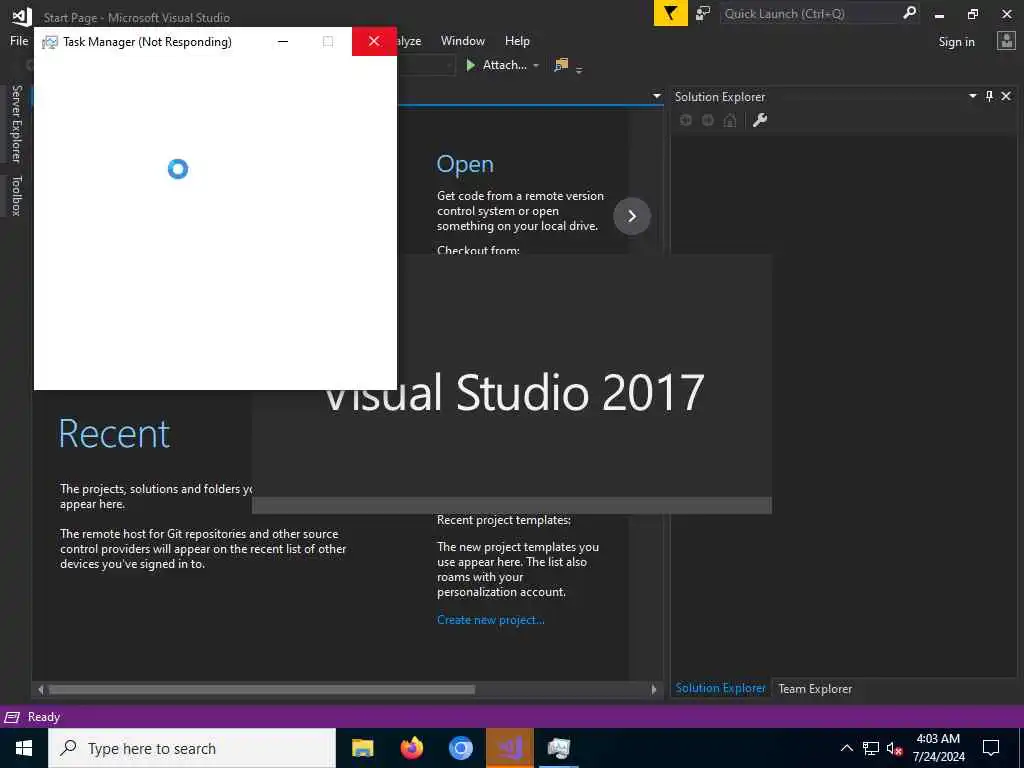Switch to the Team Explorer tab
The width and height of the screenshot is (1024, 768).
click(815, 689)
